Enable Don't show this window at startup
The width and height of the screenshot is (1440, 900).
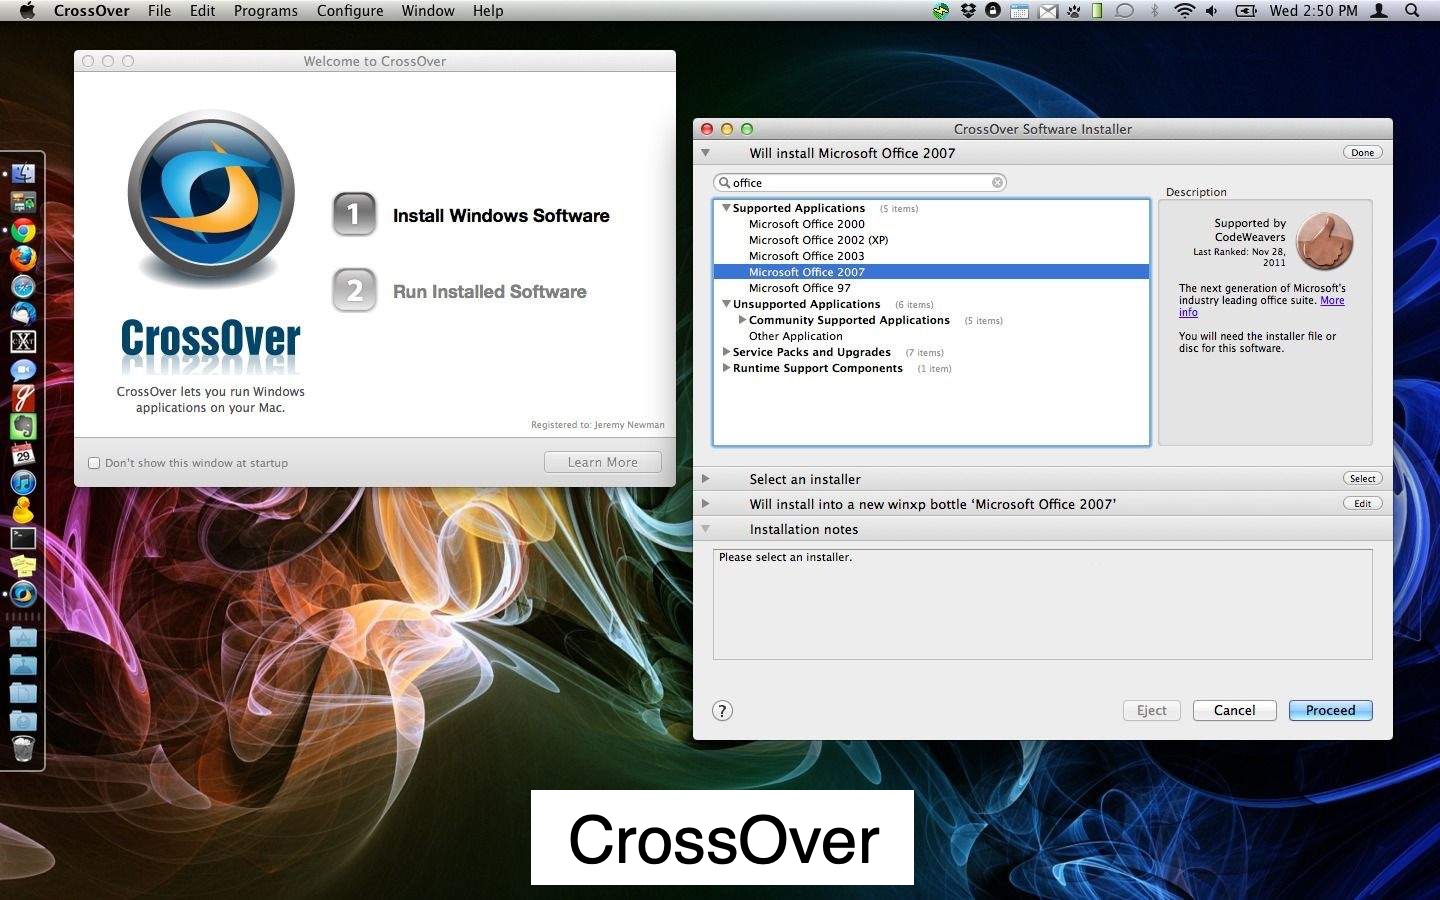point(94,463)
